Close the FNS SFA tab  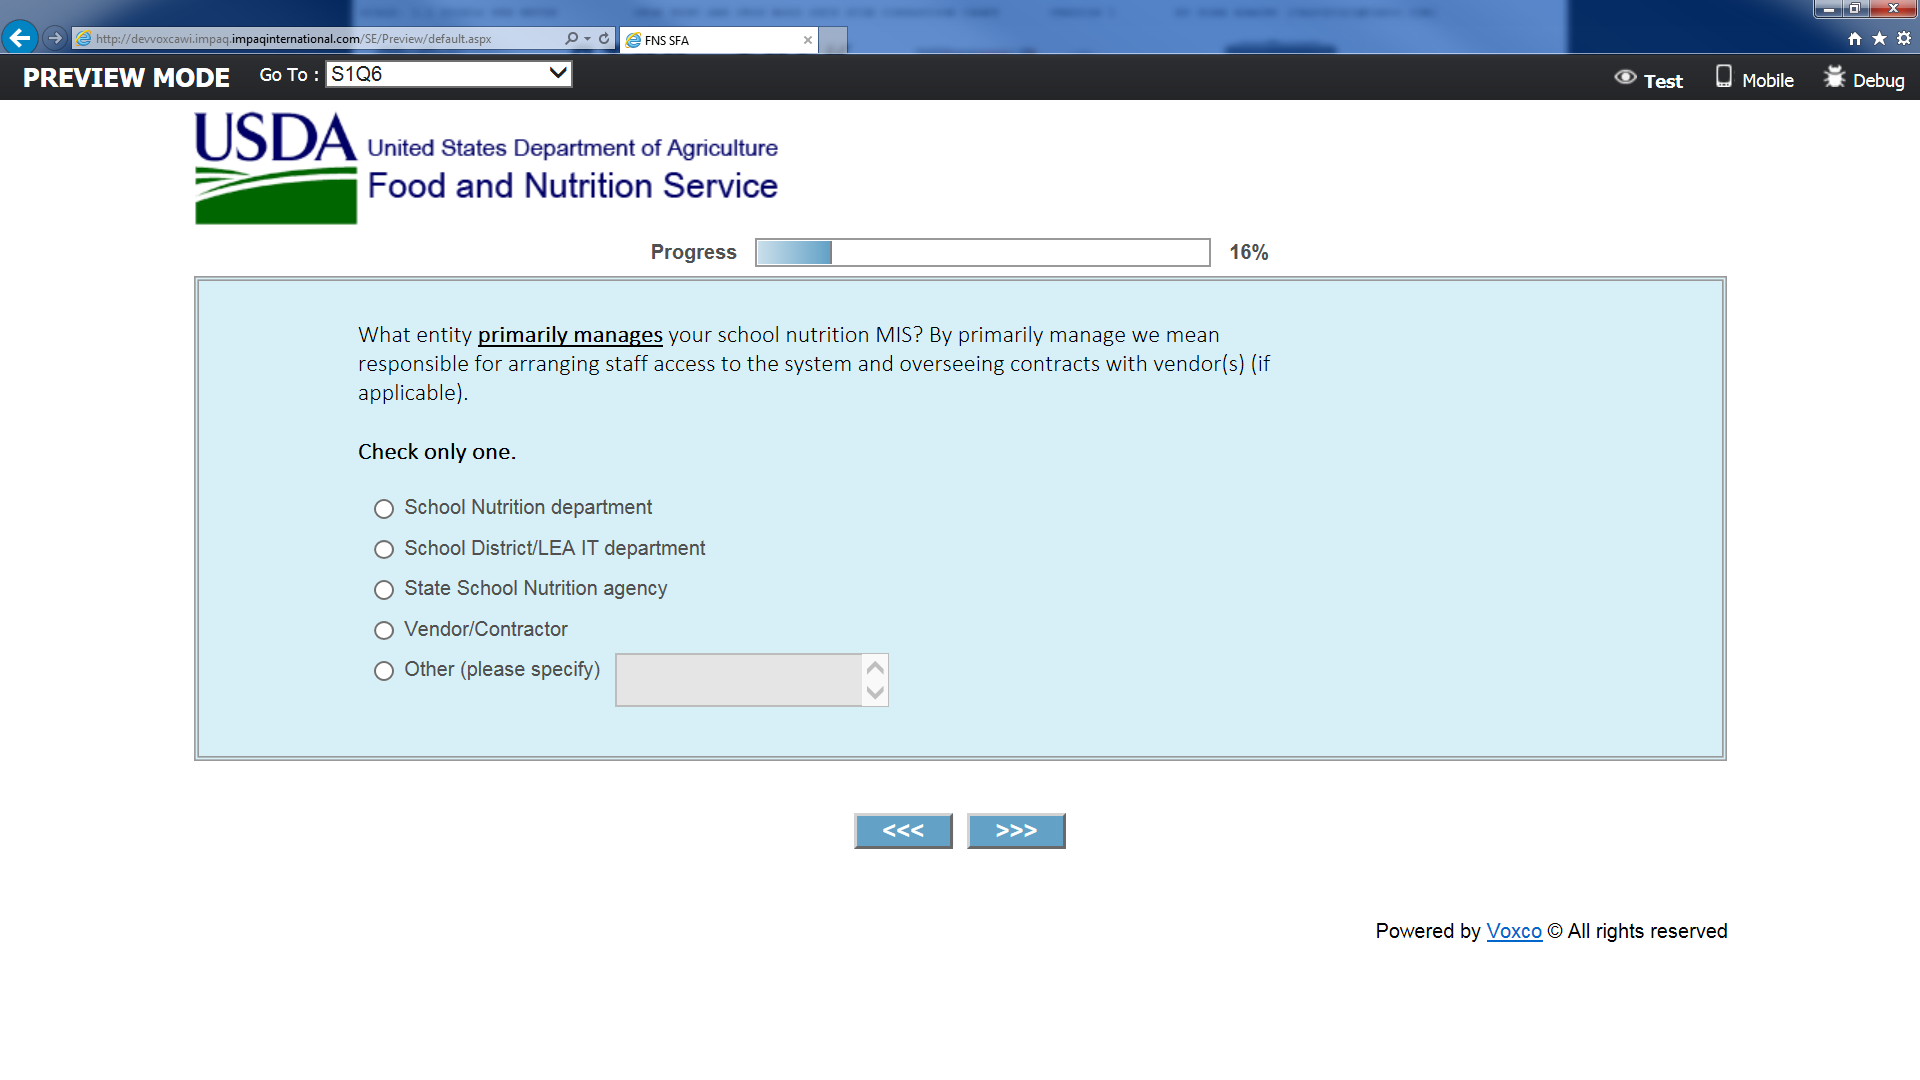pyautogui.click(x=808, y=40)
